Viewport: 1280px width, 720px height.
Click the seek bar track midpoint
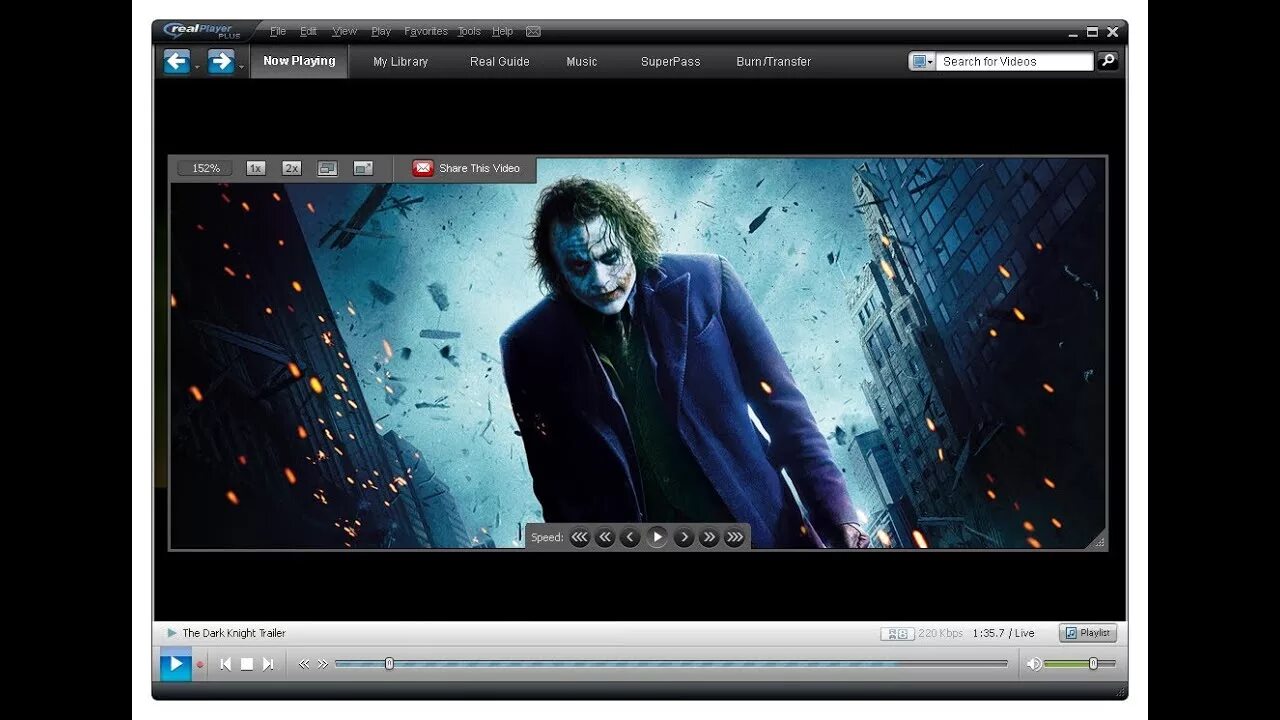click(x=671, y=663)
